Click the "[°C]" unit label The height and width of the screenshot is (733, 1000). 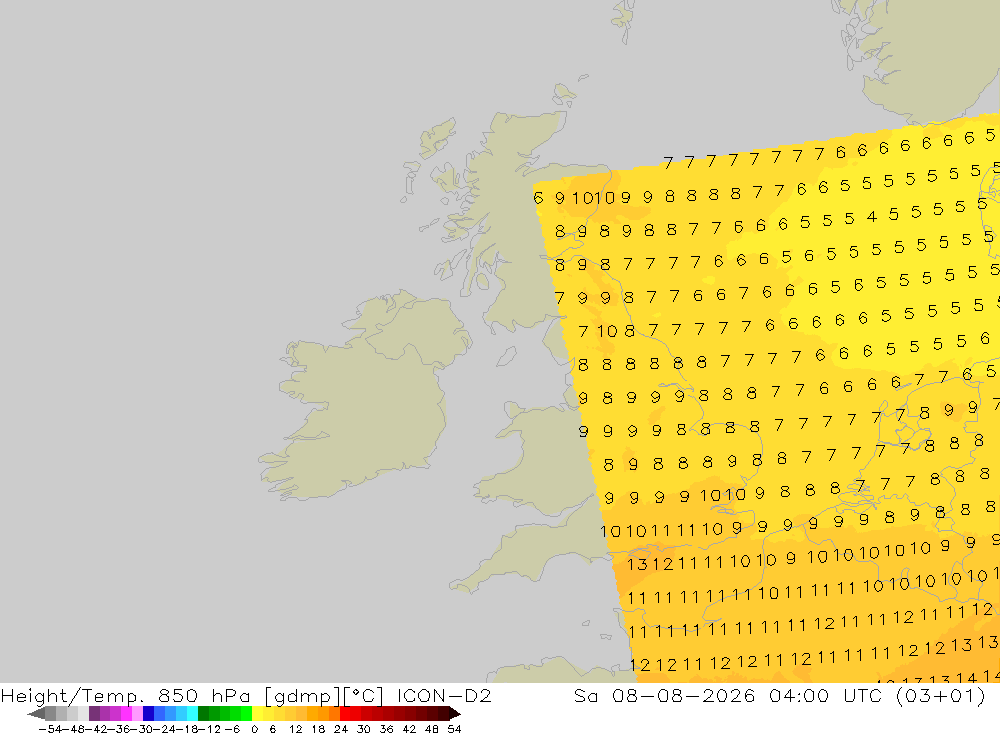(364, 696)
